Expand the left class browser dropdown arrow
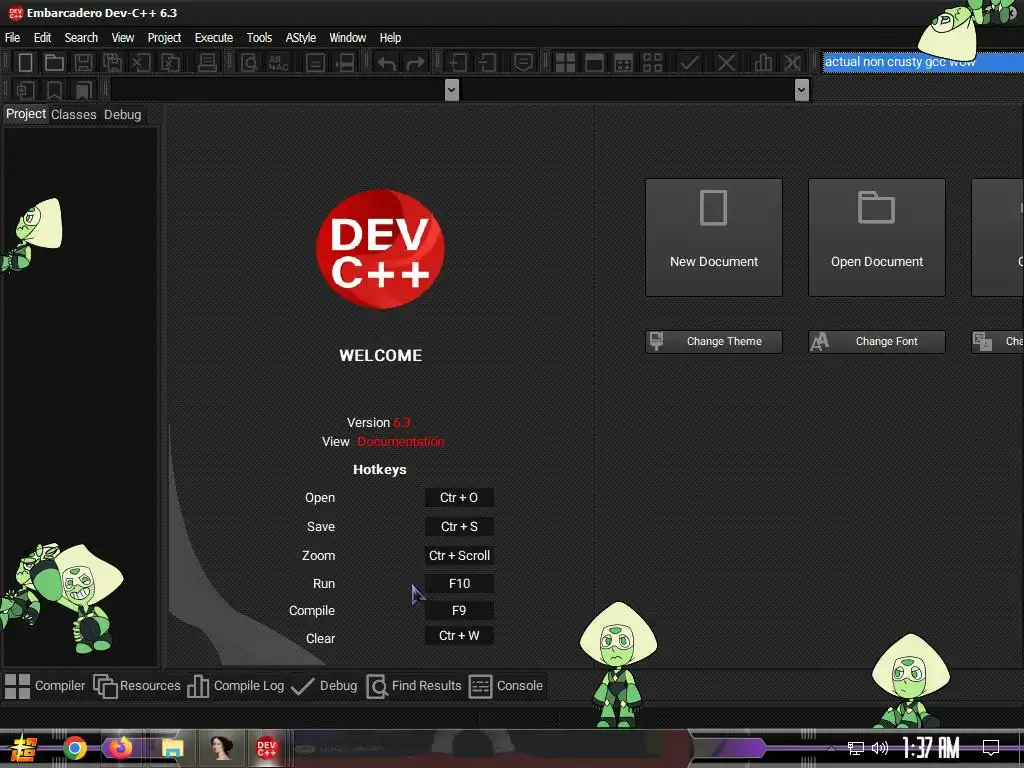 [x=451, y=89]
